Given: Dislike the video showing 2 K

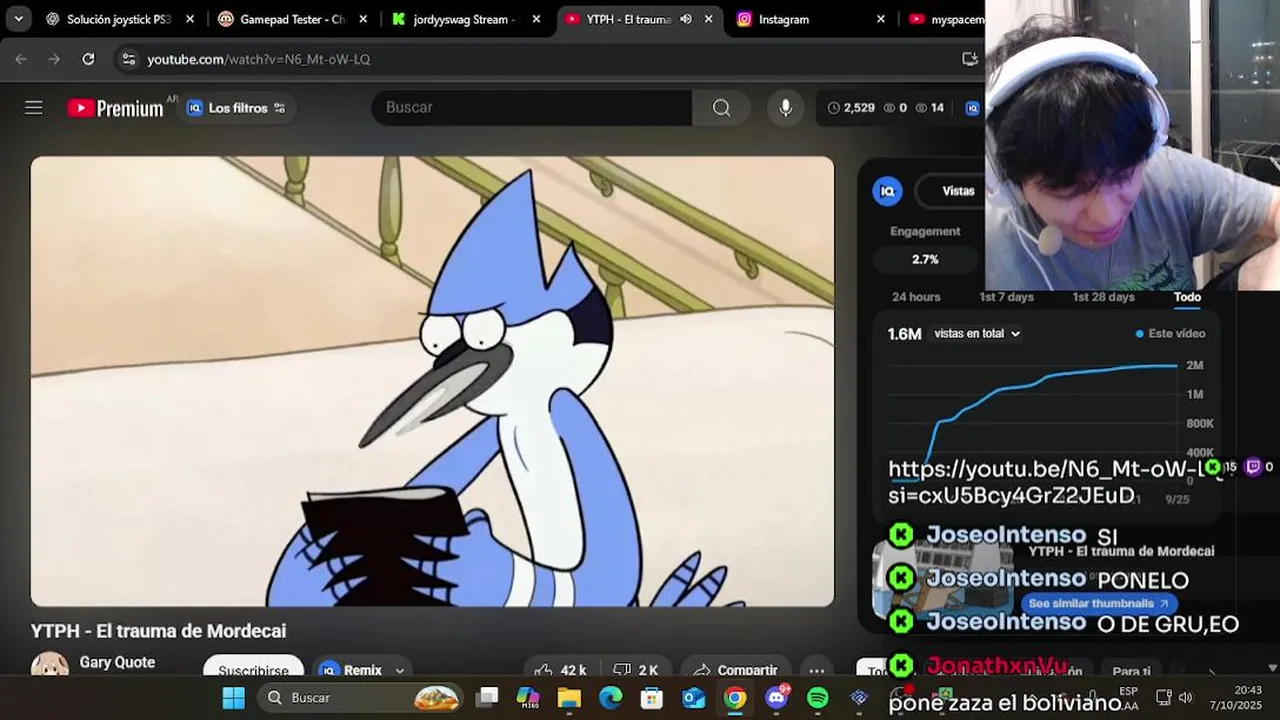Looking at the screenshot, I should [x=636, y=670].
